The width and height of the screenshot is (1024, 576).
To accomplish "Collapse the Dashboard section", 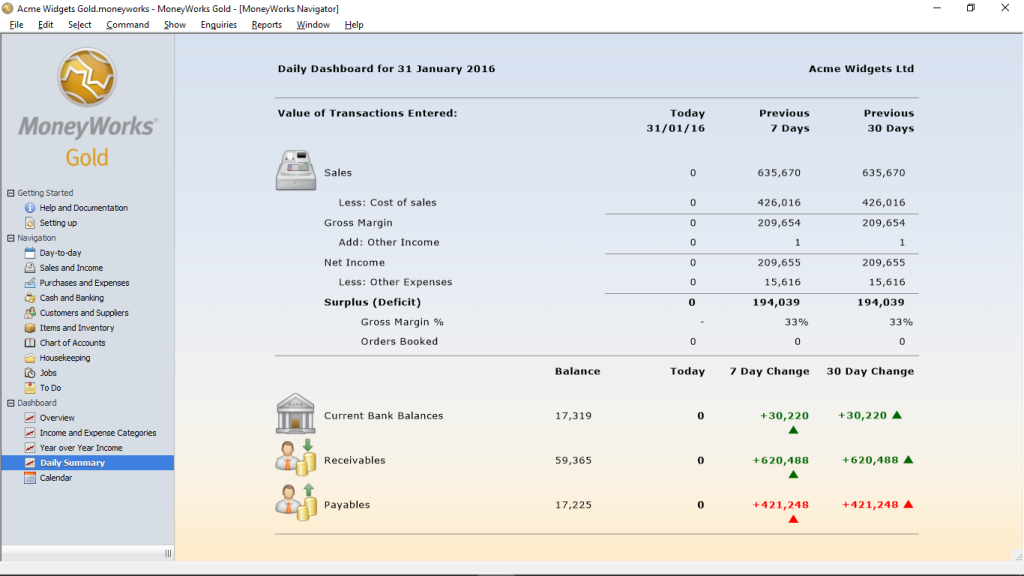I will [9, 402].
